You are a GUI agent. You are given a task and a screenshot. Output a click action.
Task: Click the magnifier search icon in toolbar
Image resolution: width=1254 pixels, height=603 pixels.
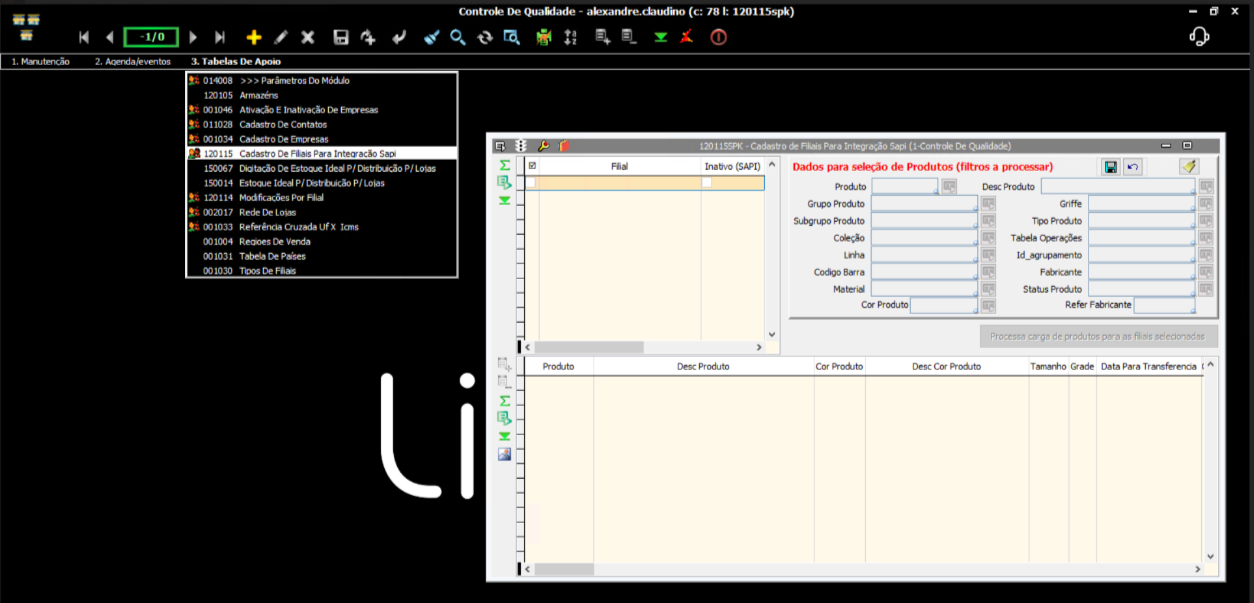point(457,37)
